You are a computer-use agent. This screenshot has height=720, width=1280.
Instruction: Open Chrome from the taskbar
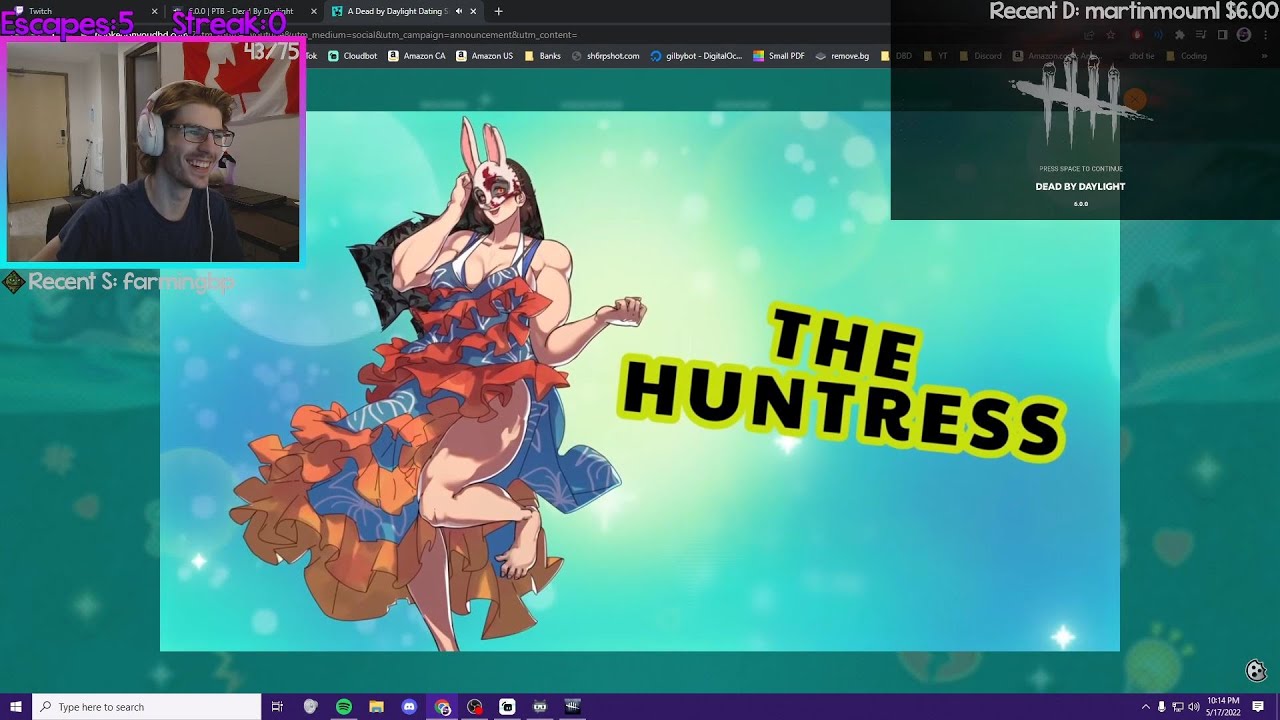click(442, 707)
